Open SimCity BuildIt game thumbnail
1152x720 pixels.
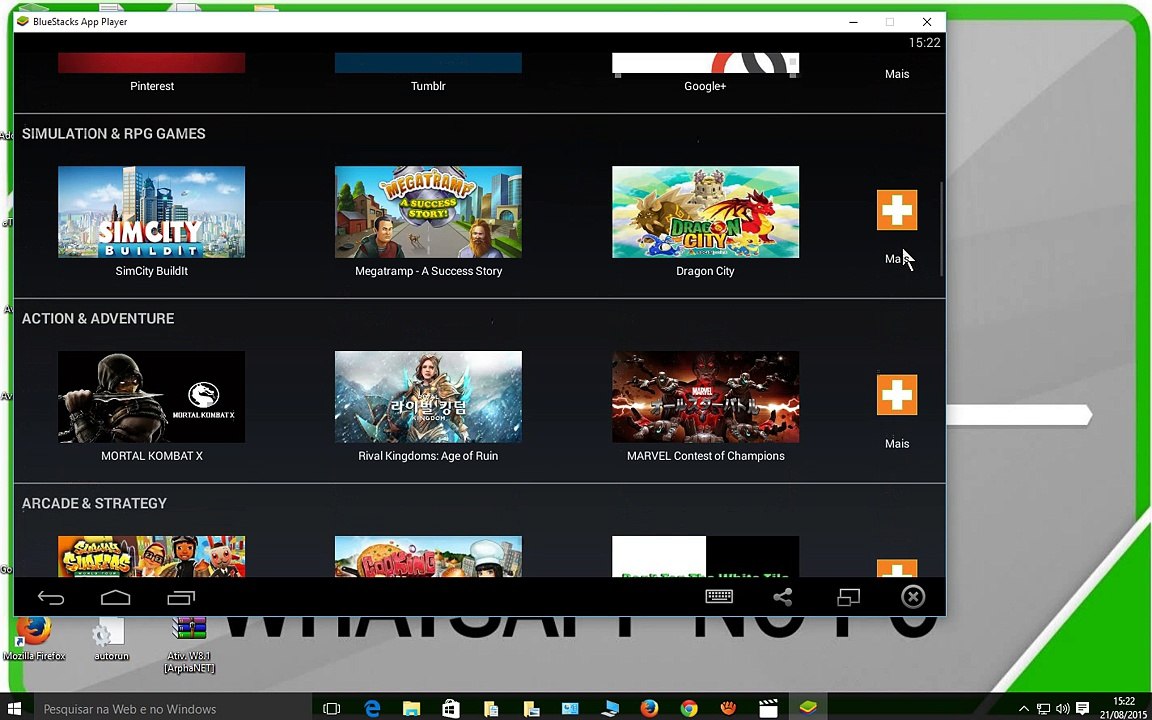[x=151, y=212]
